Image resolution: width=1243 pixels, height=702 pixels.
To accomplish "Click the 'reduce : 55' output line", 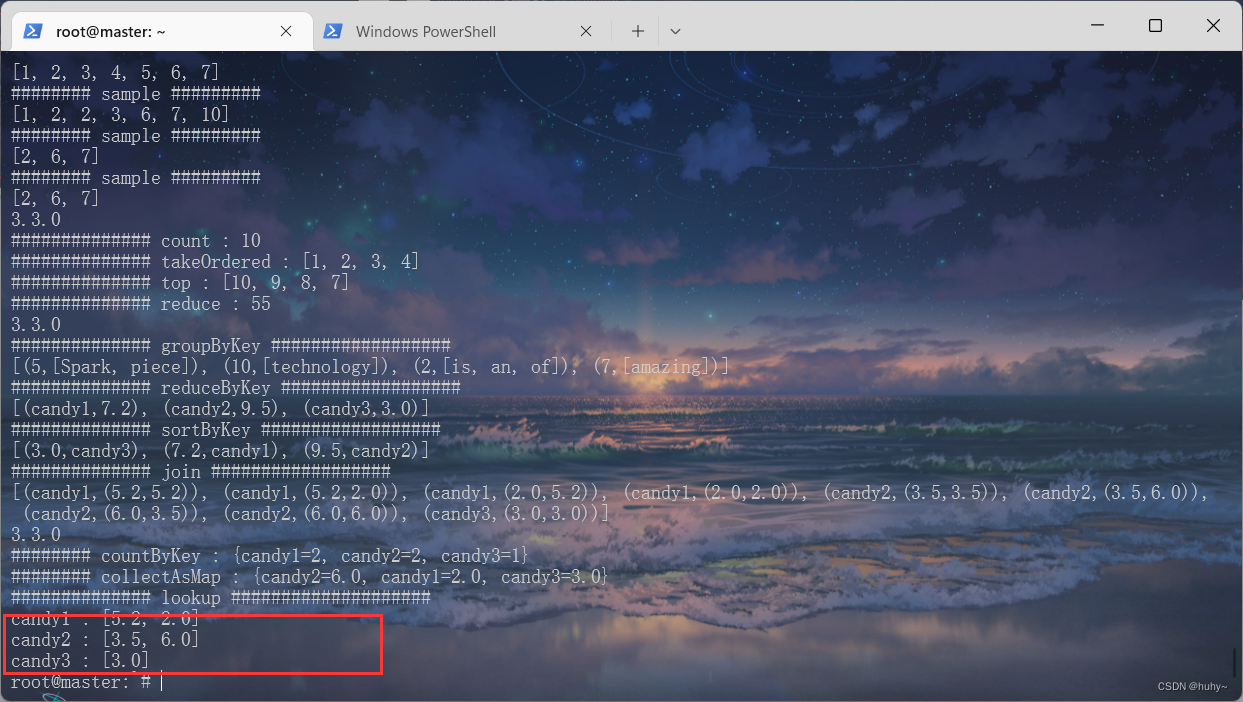I will (x=141, y=304).
